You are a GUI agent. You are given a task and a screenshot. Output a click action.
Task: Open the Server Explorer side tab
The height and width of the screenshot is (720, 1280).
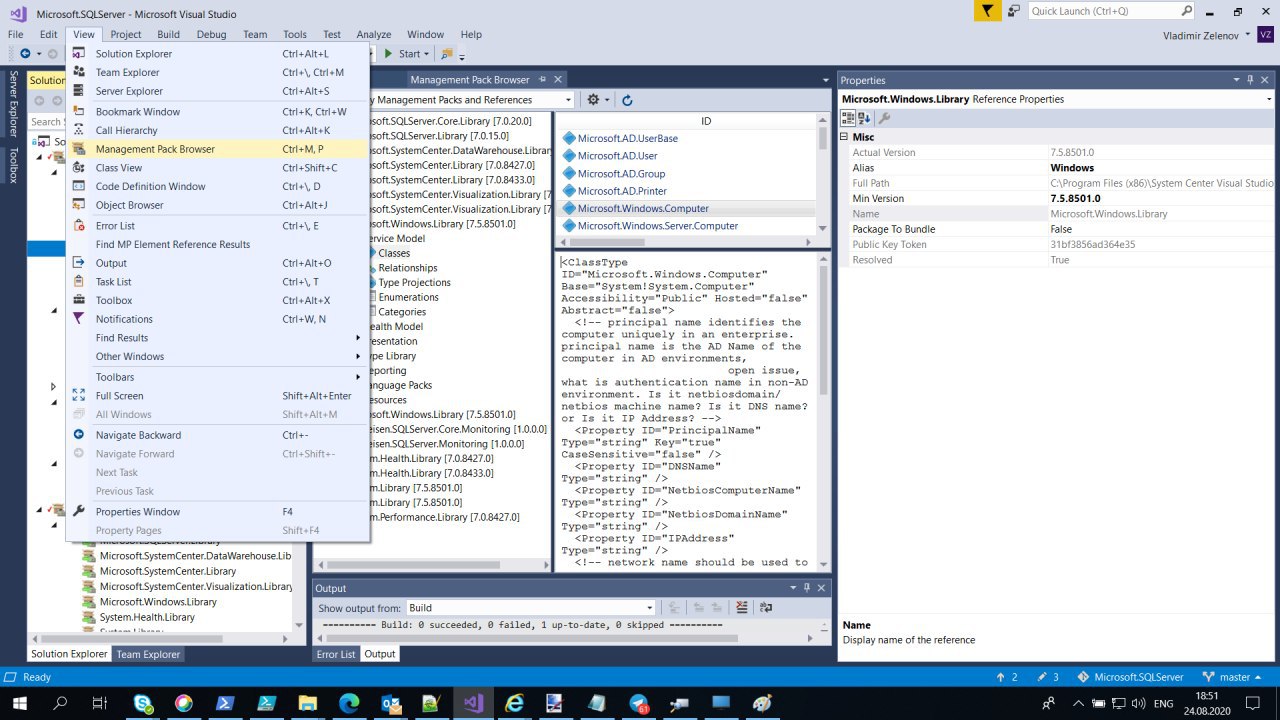(13, 104)
